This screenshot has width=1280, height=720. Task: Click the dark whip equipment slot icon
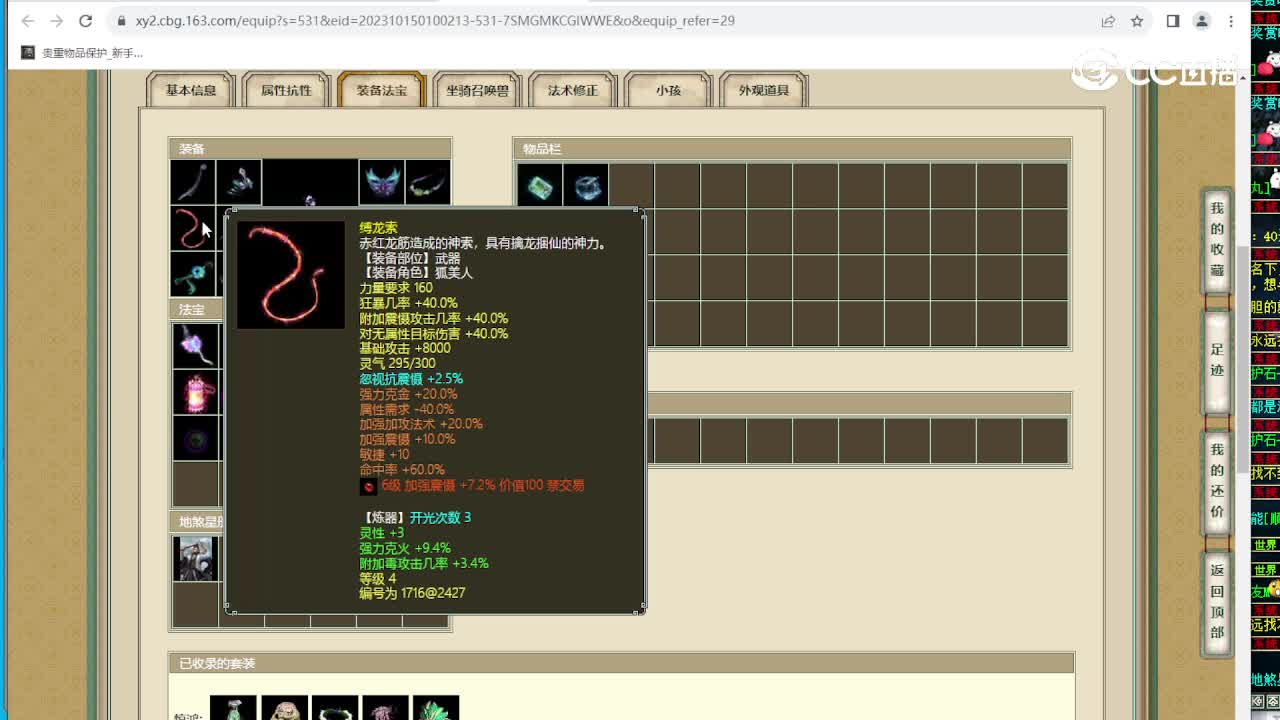tap(192, 182)
